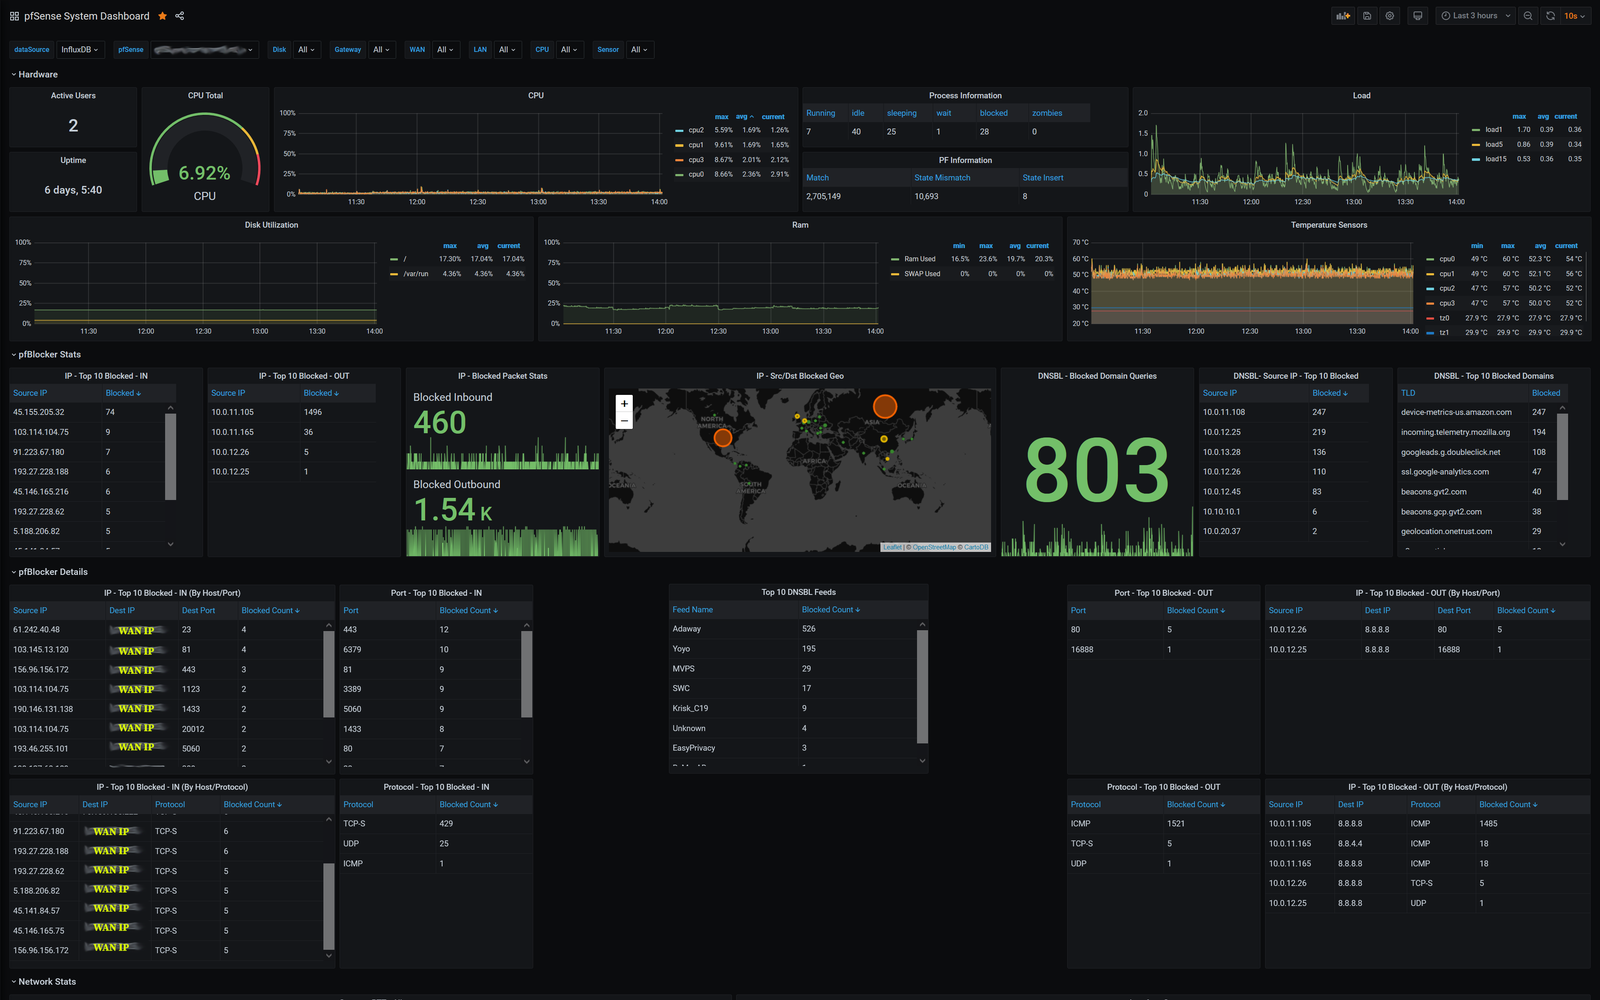Open the Top 10 DNSBL Feeds panel menu

point(798,592)
